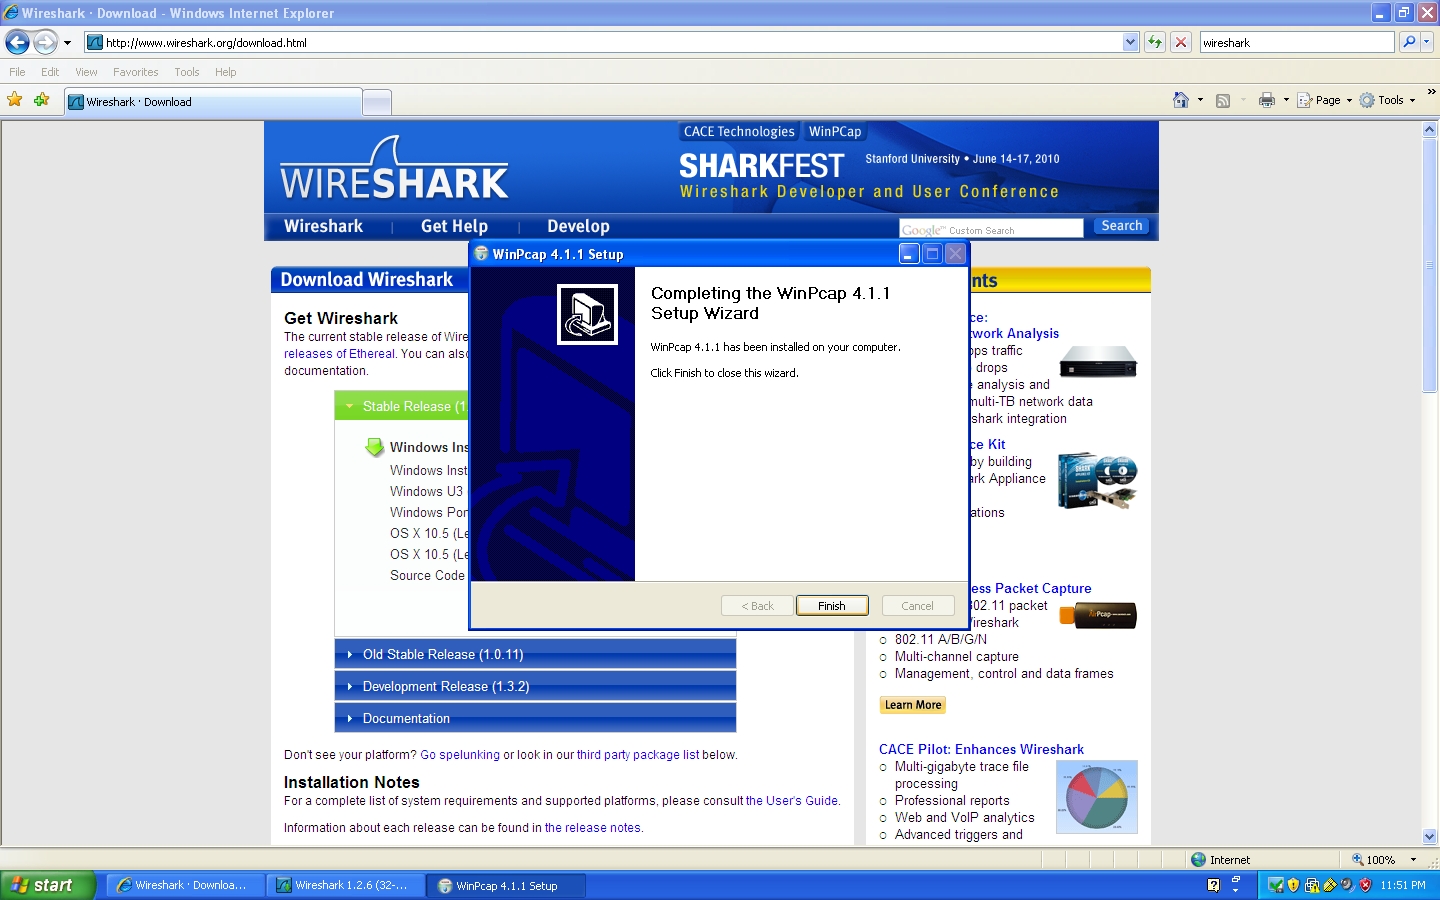
Task: Click the website Search button
Action: [1121, 226]
